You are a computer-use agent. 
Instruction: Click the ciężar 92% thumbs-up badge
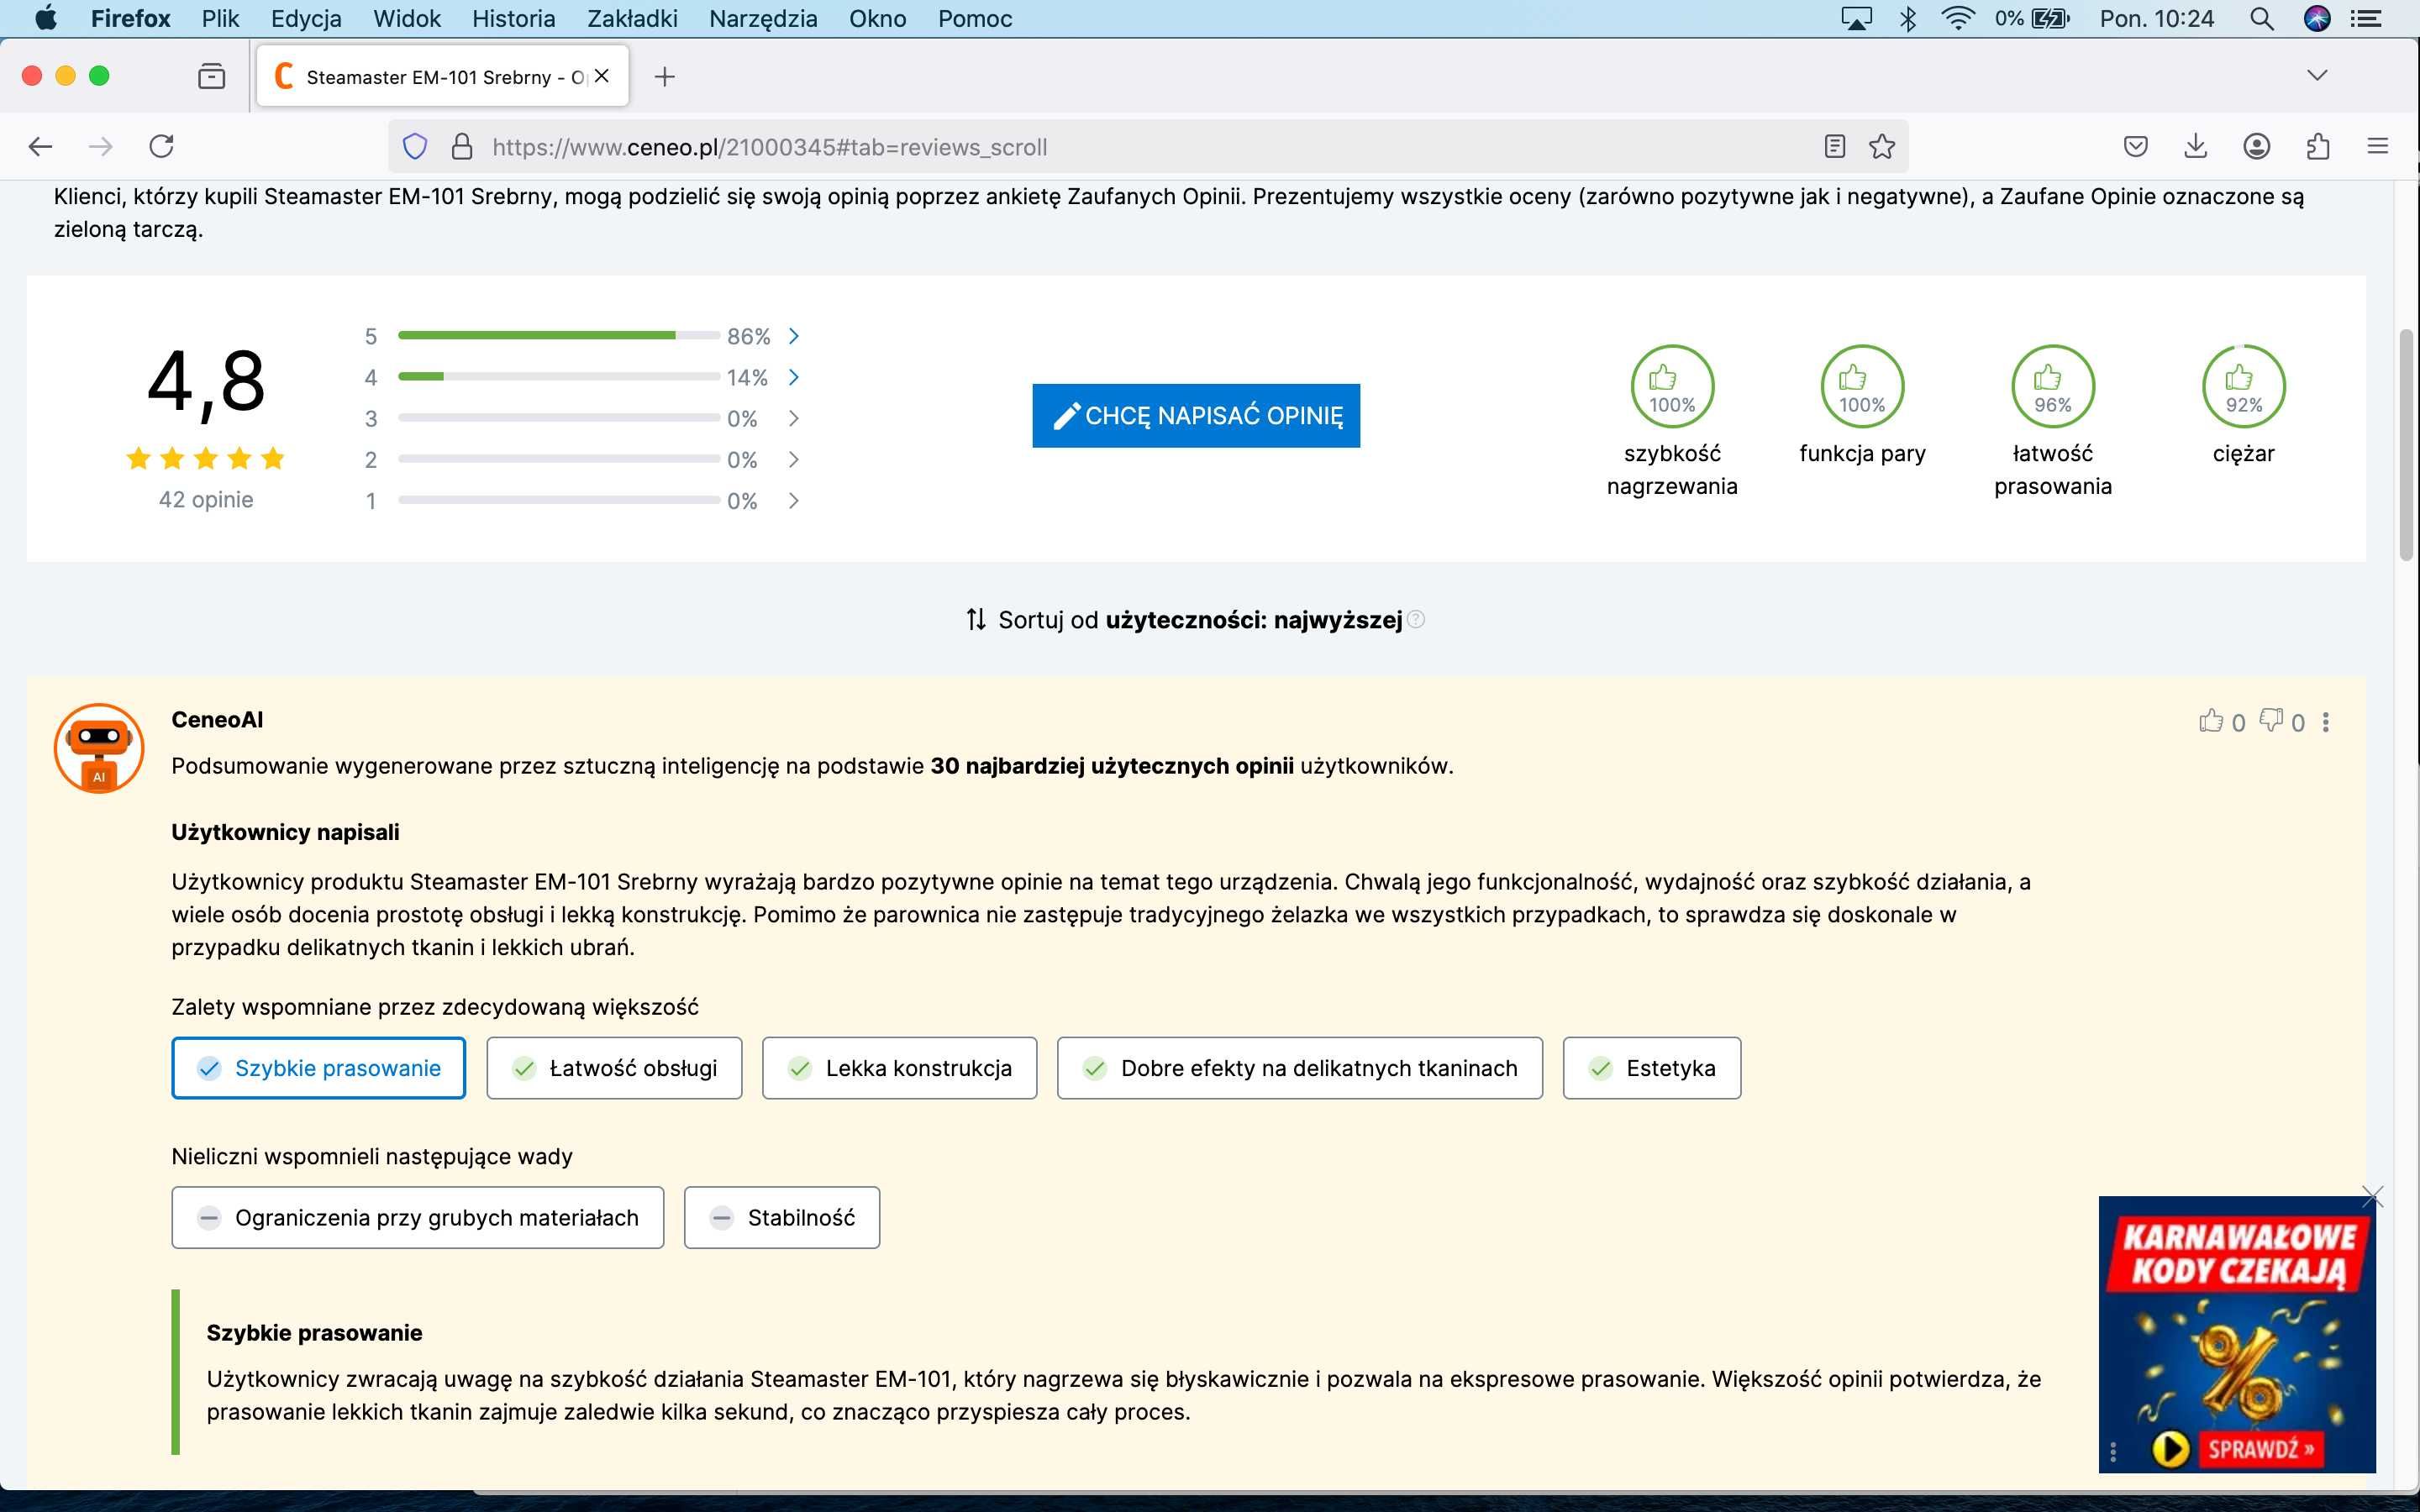point(2244,386)
